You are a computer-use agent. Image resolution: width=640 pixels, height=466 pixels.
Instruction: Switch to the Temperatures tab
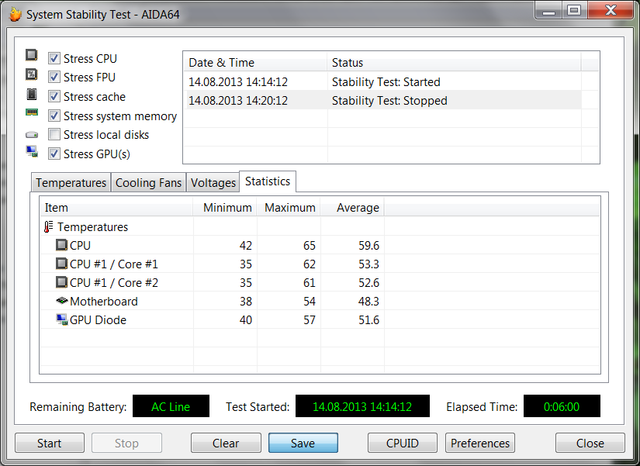pos(70,183)
